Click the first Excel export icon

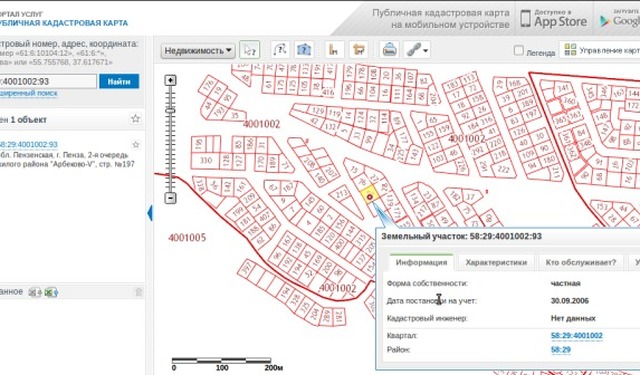(35, 292)
